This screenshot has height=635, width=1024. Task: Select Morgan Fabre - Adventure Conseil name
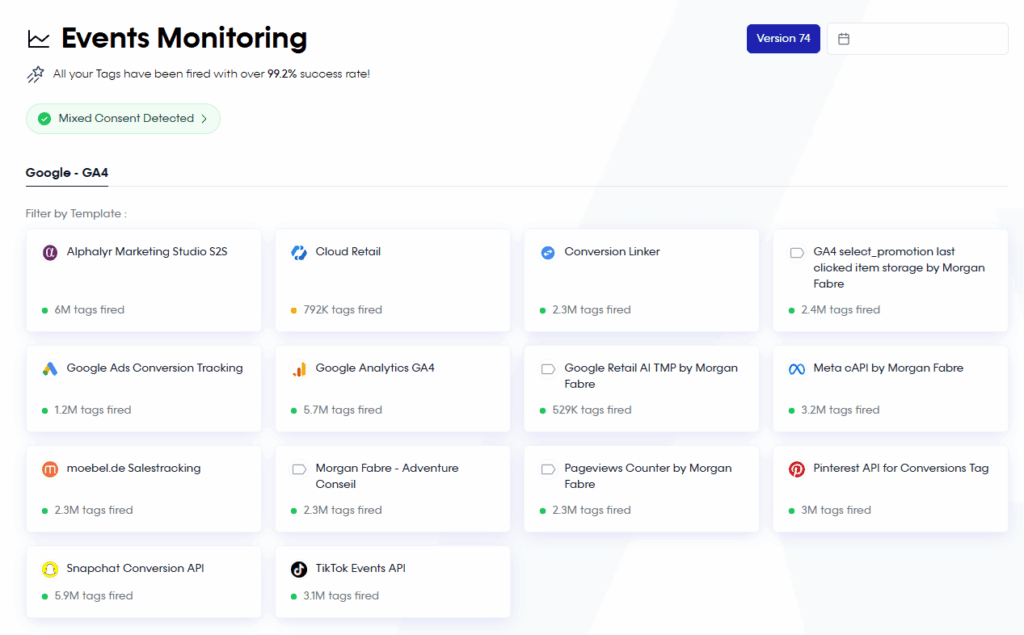click(x=387, y=476)
